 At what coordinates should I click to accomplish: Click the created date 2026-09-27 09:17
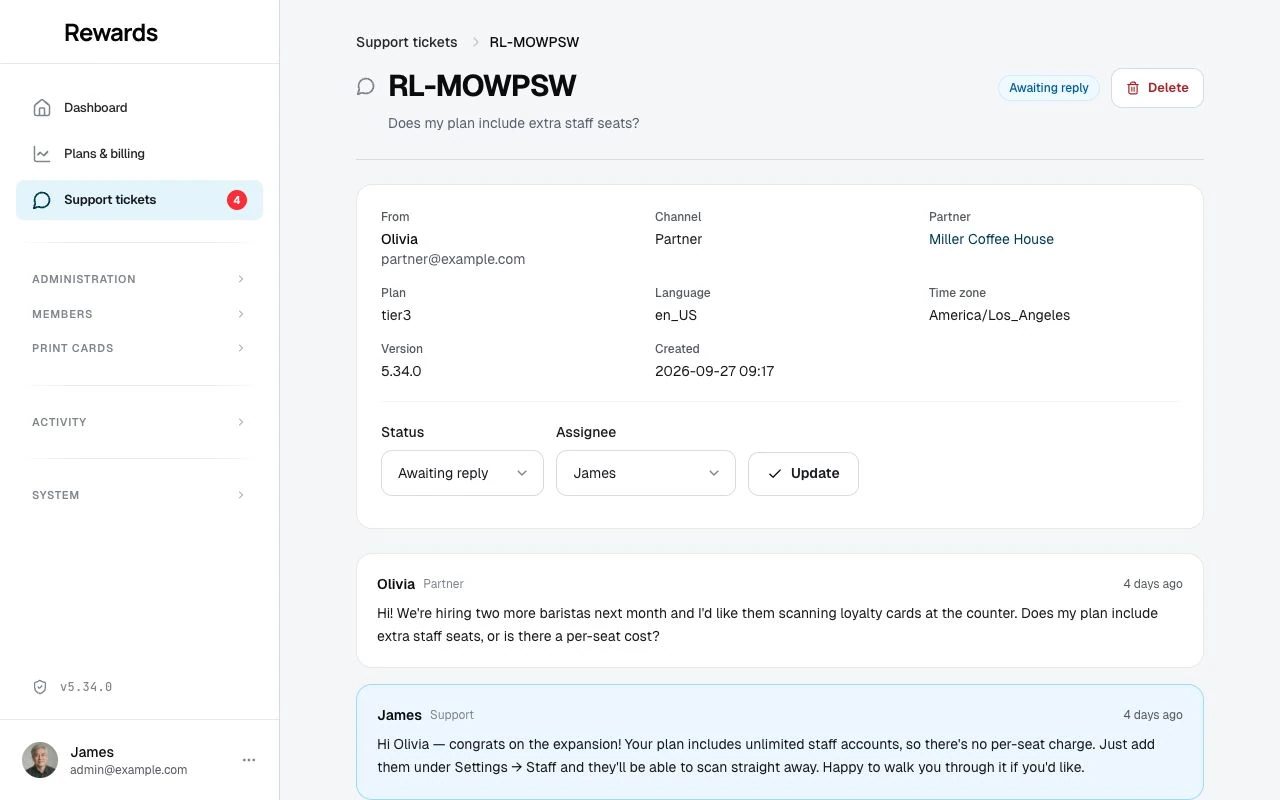tap(714, 371)
